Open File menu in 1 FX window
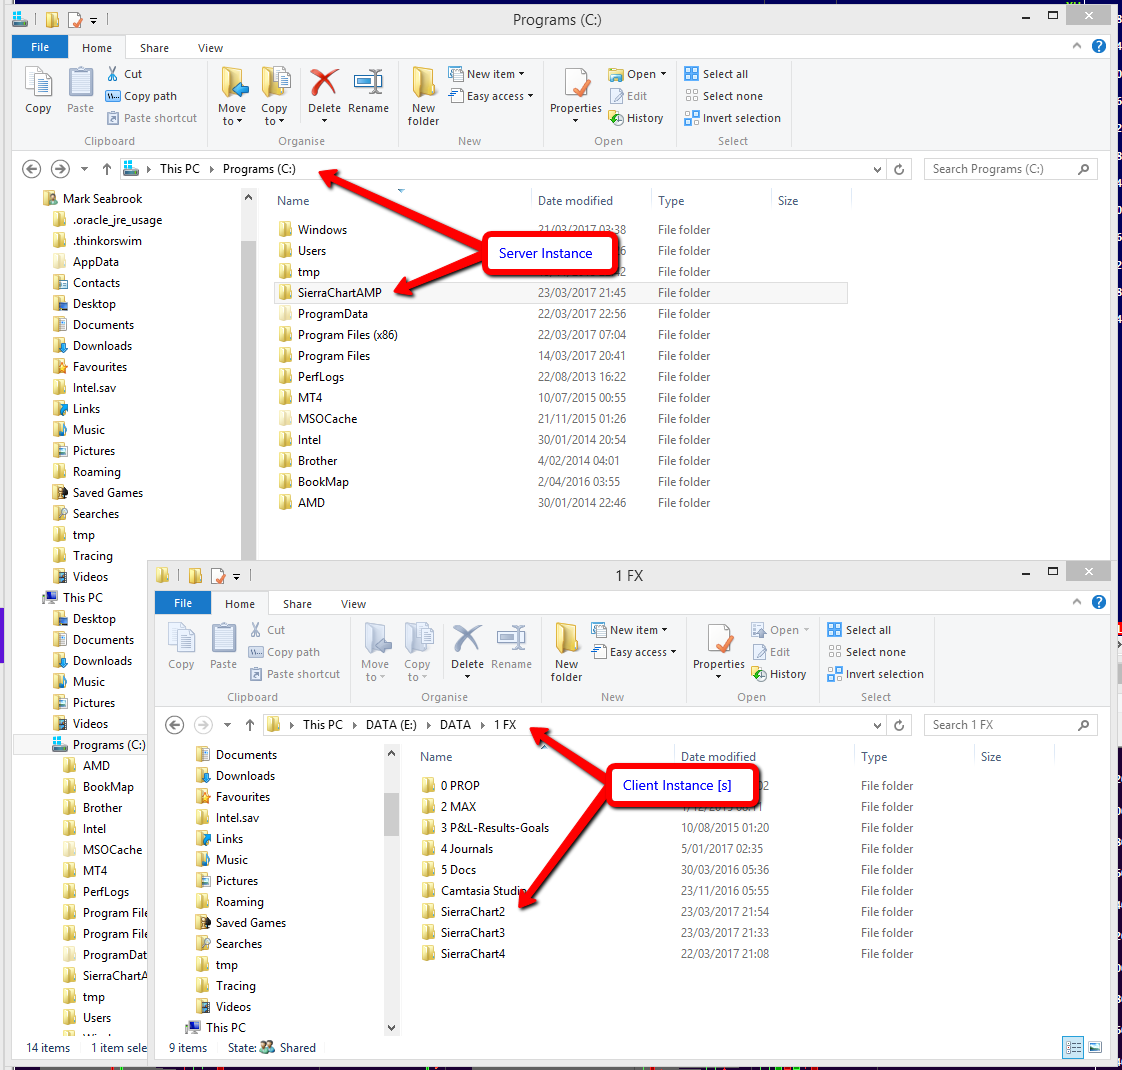1122x1070 pixels. pyautogui.click(x=183, y=603)
